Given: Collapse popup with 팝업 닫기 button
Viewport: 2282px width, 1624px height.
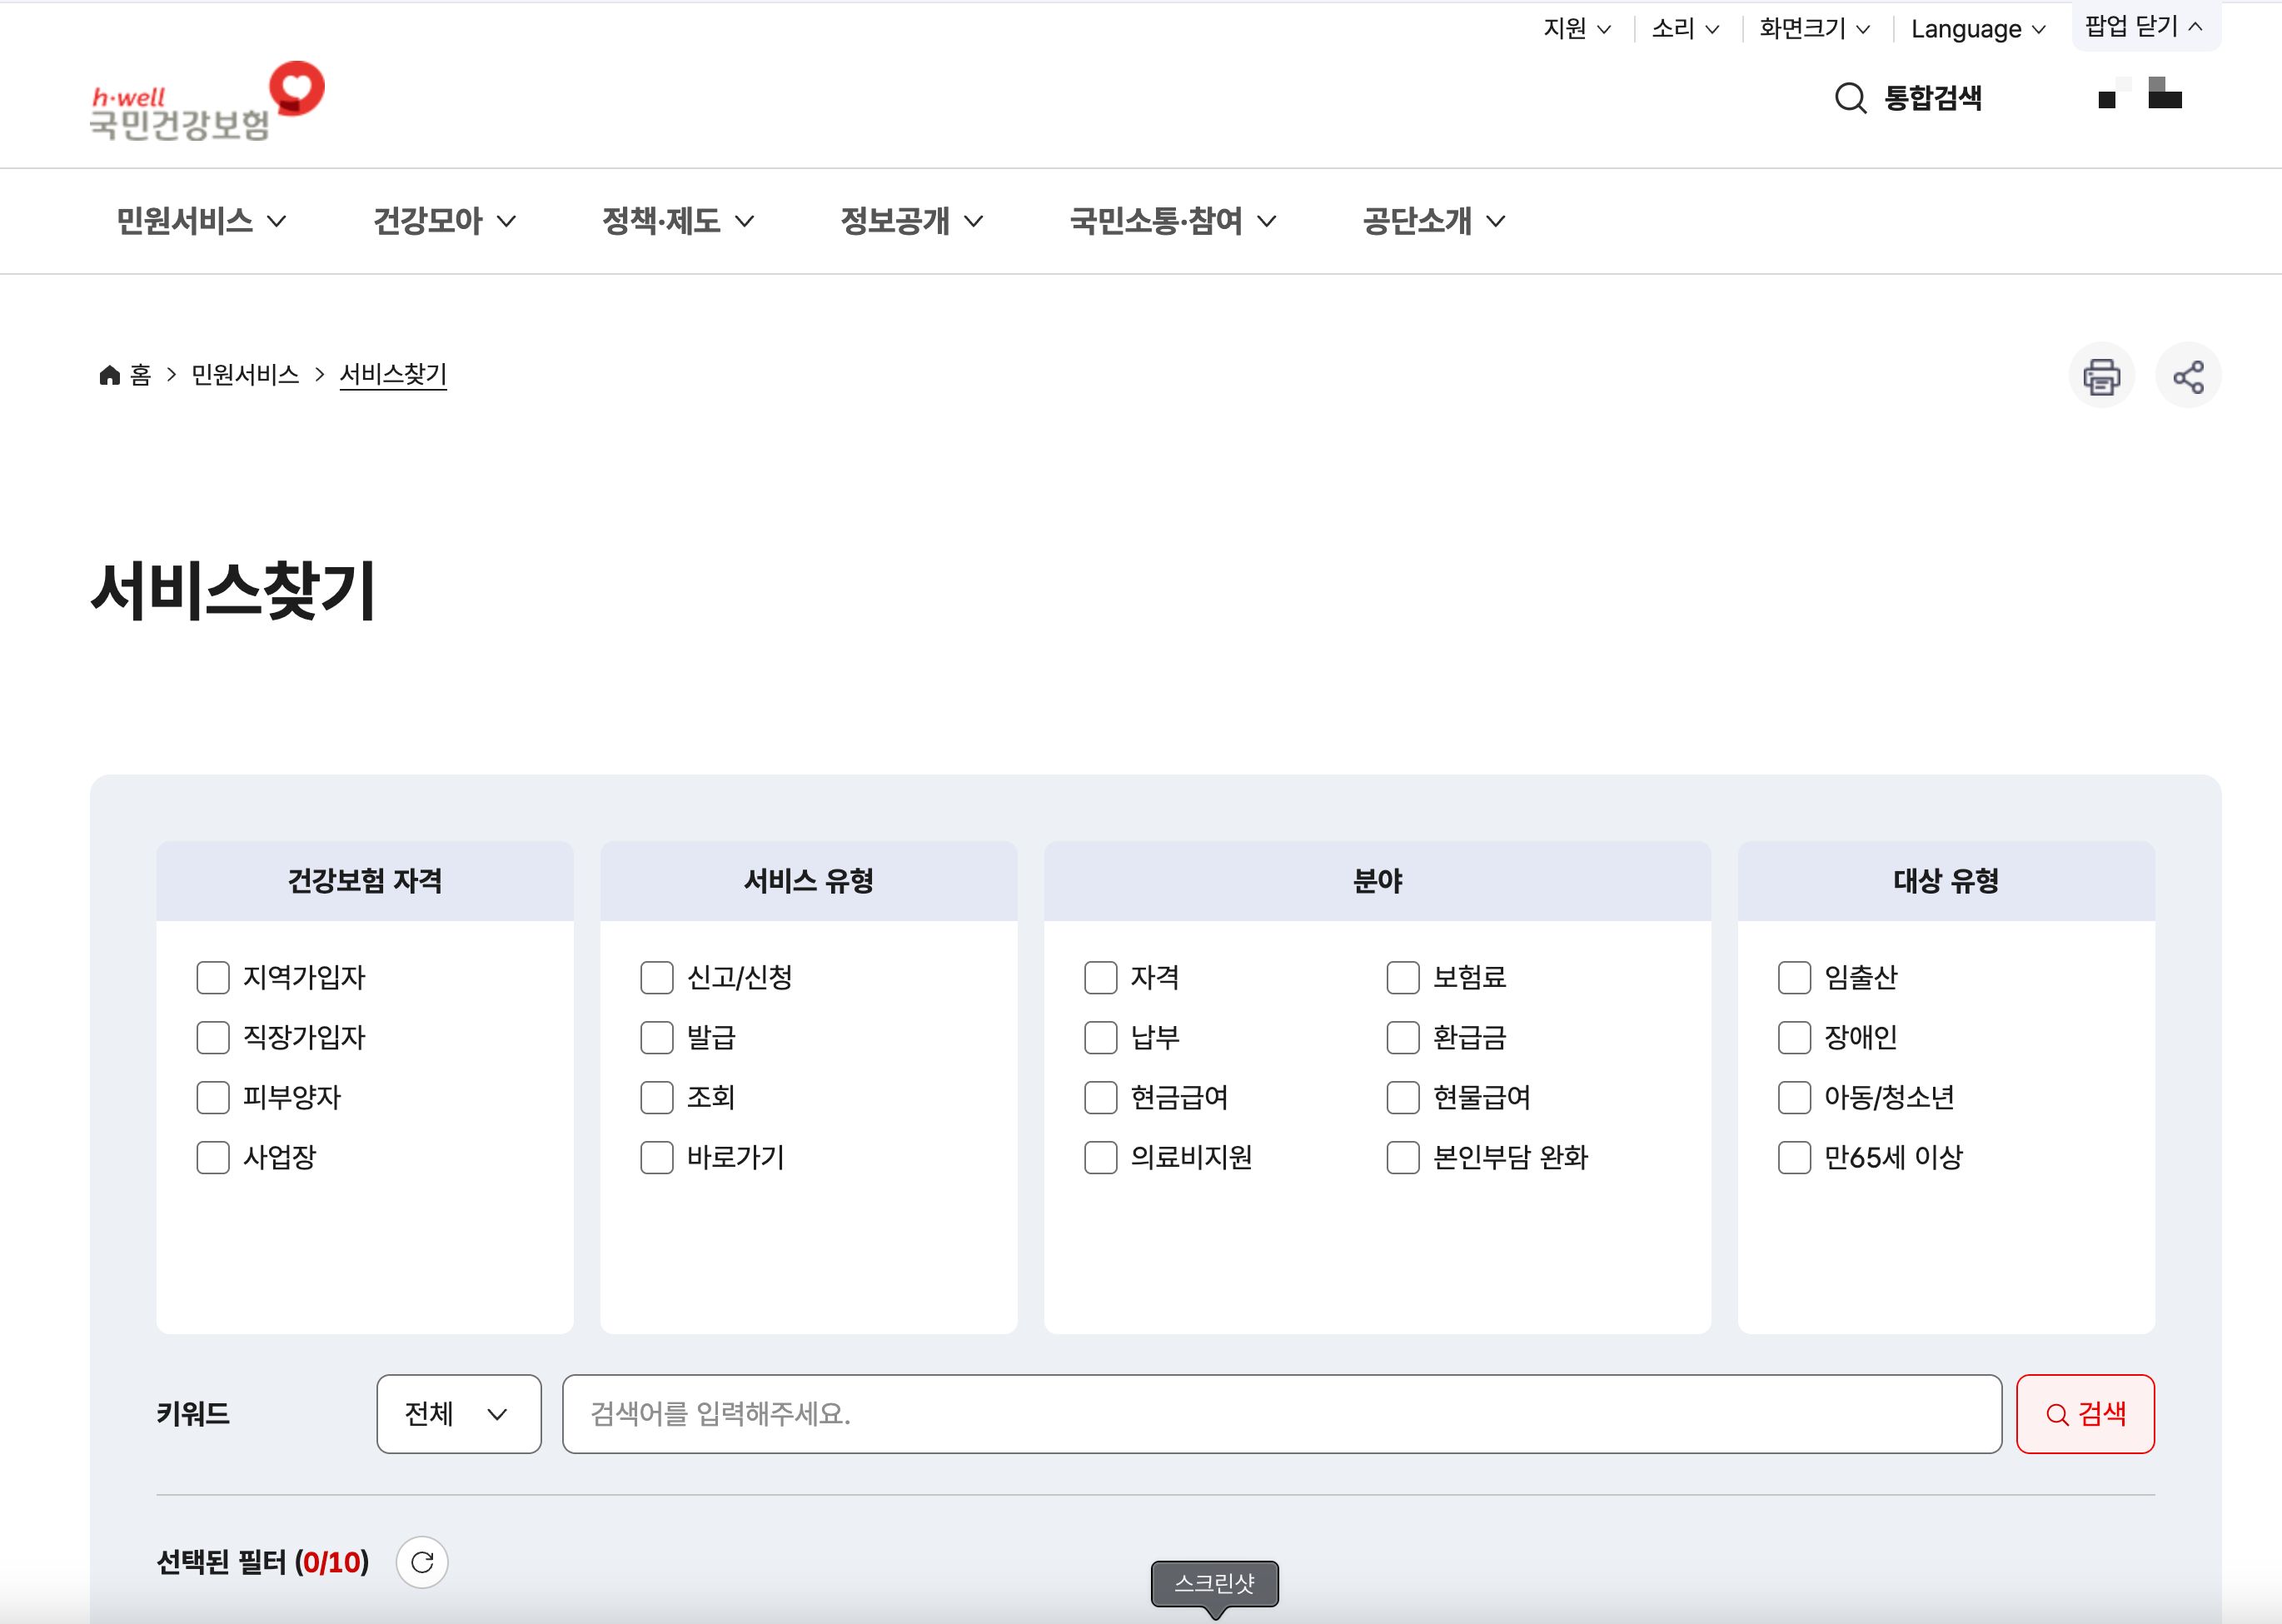Looking at the screenshot, I should [x=2144, y=27].
